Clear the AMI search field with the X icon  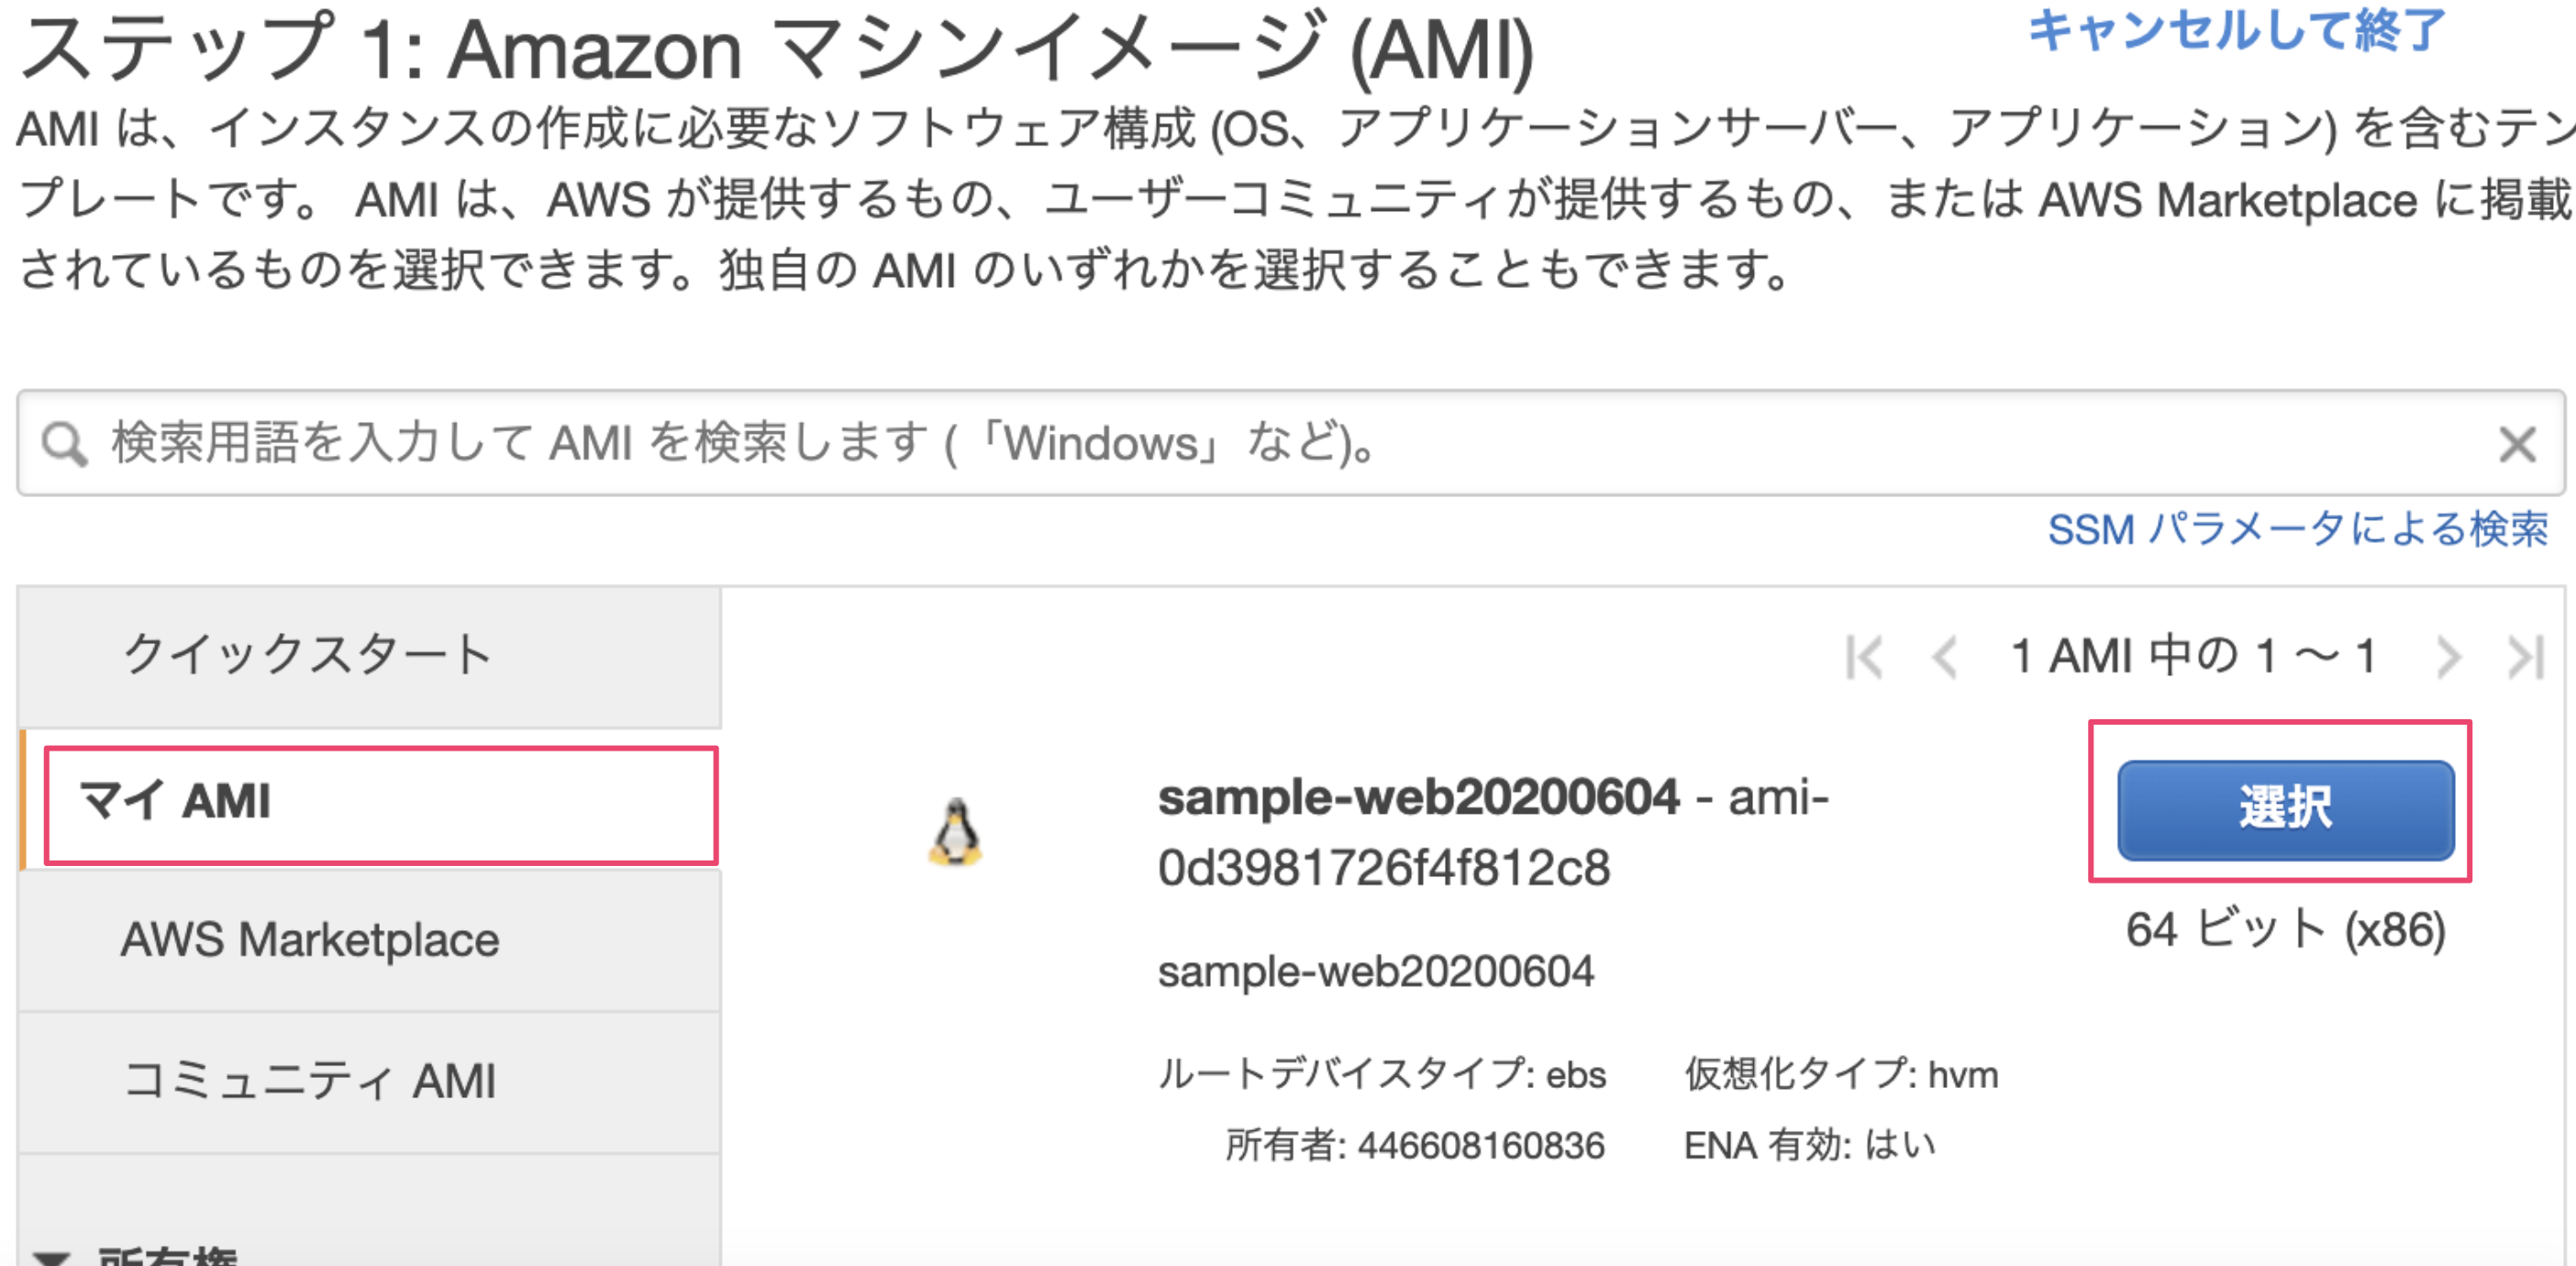2516,444
